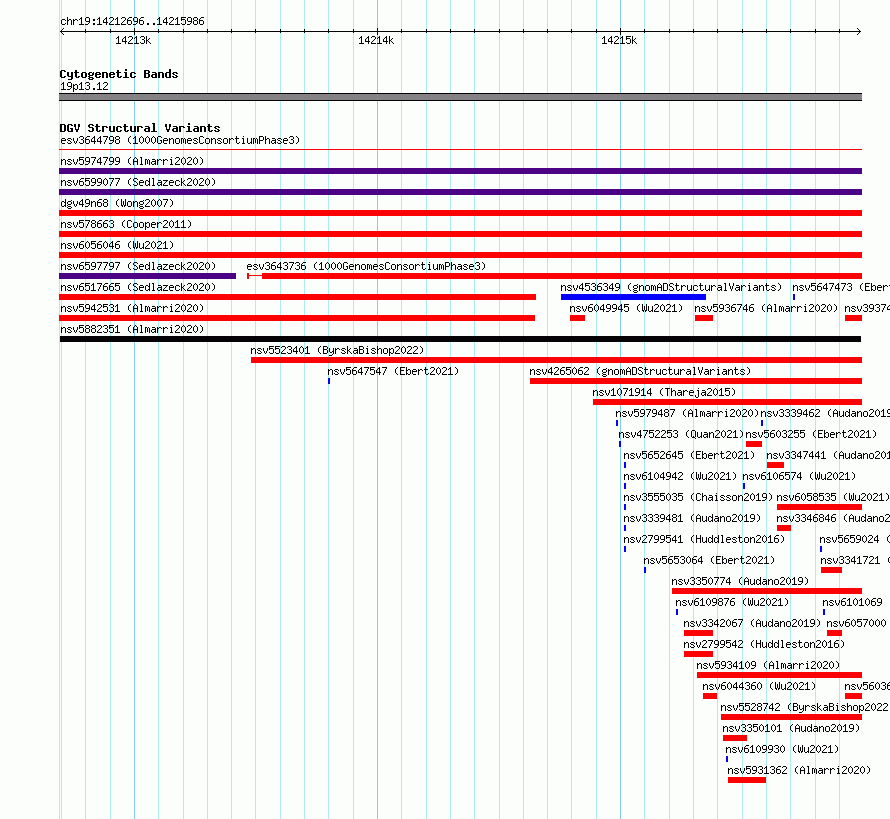Click the red bar of nsv5931362
The width and height of the screenshot is (890, 819).
pyautogui.click(x=747, y=780)
